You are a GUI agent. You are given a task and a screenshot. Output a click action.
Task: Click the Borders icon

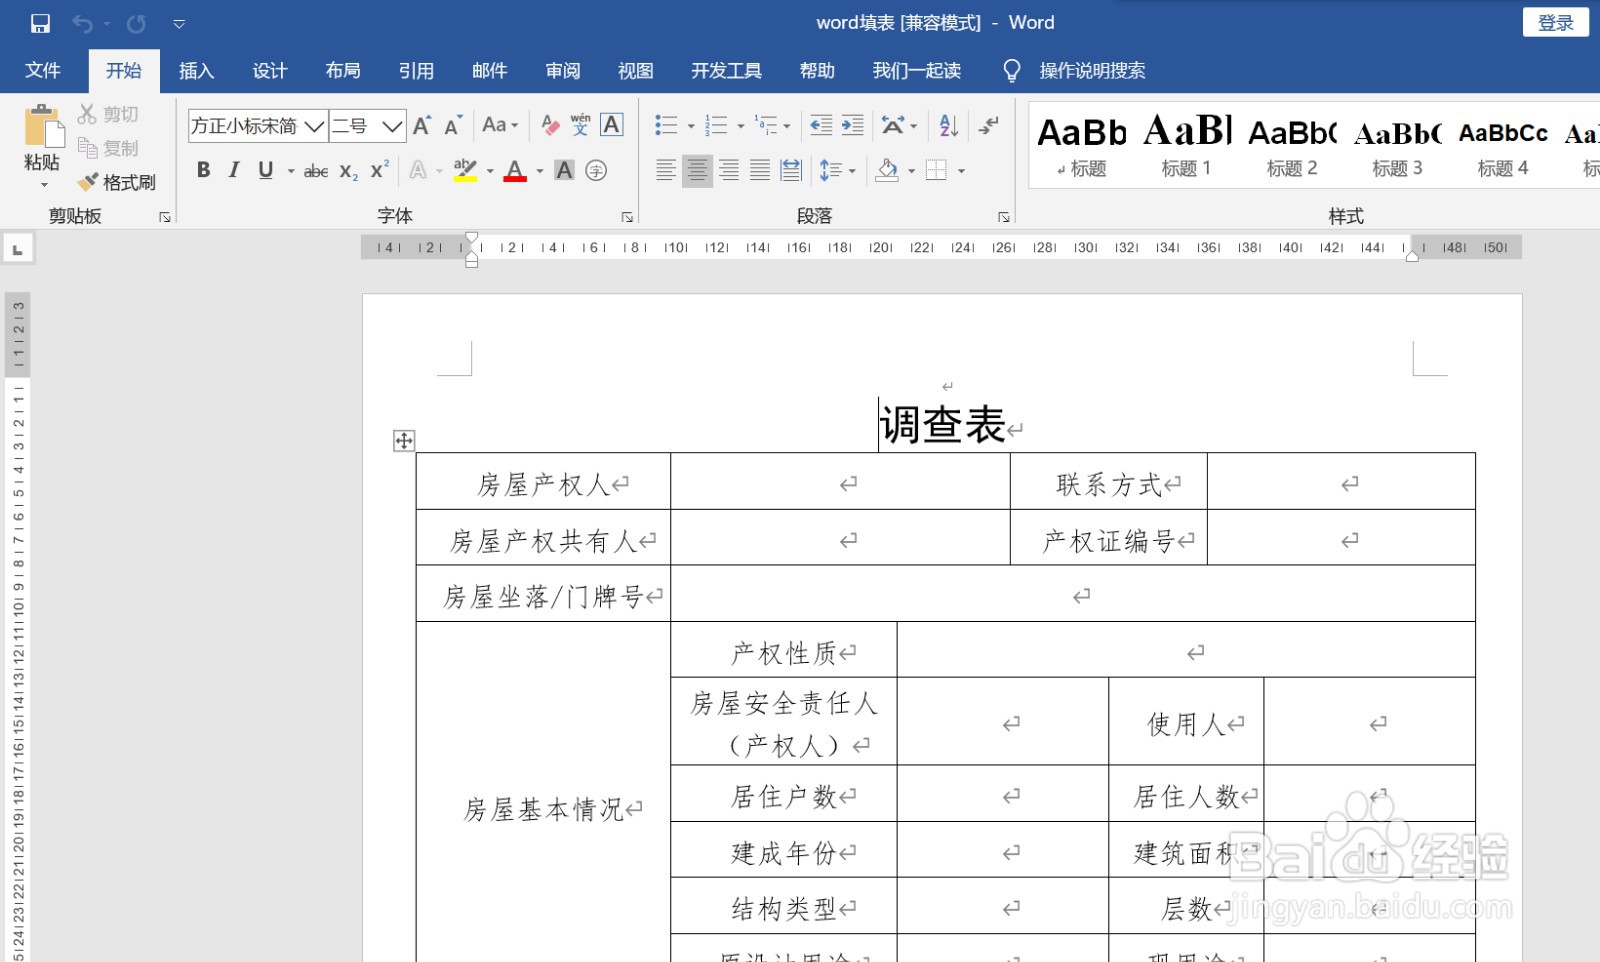[936, 170]
